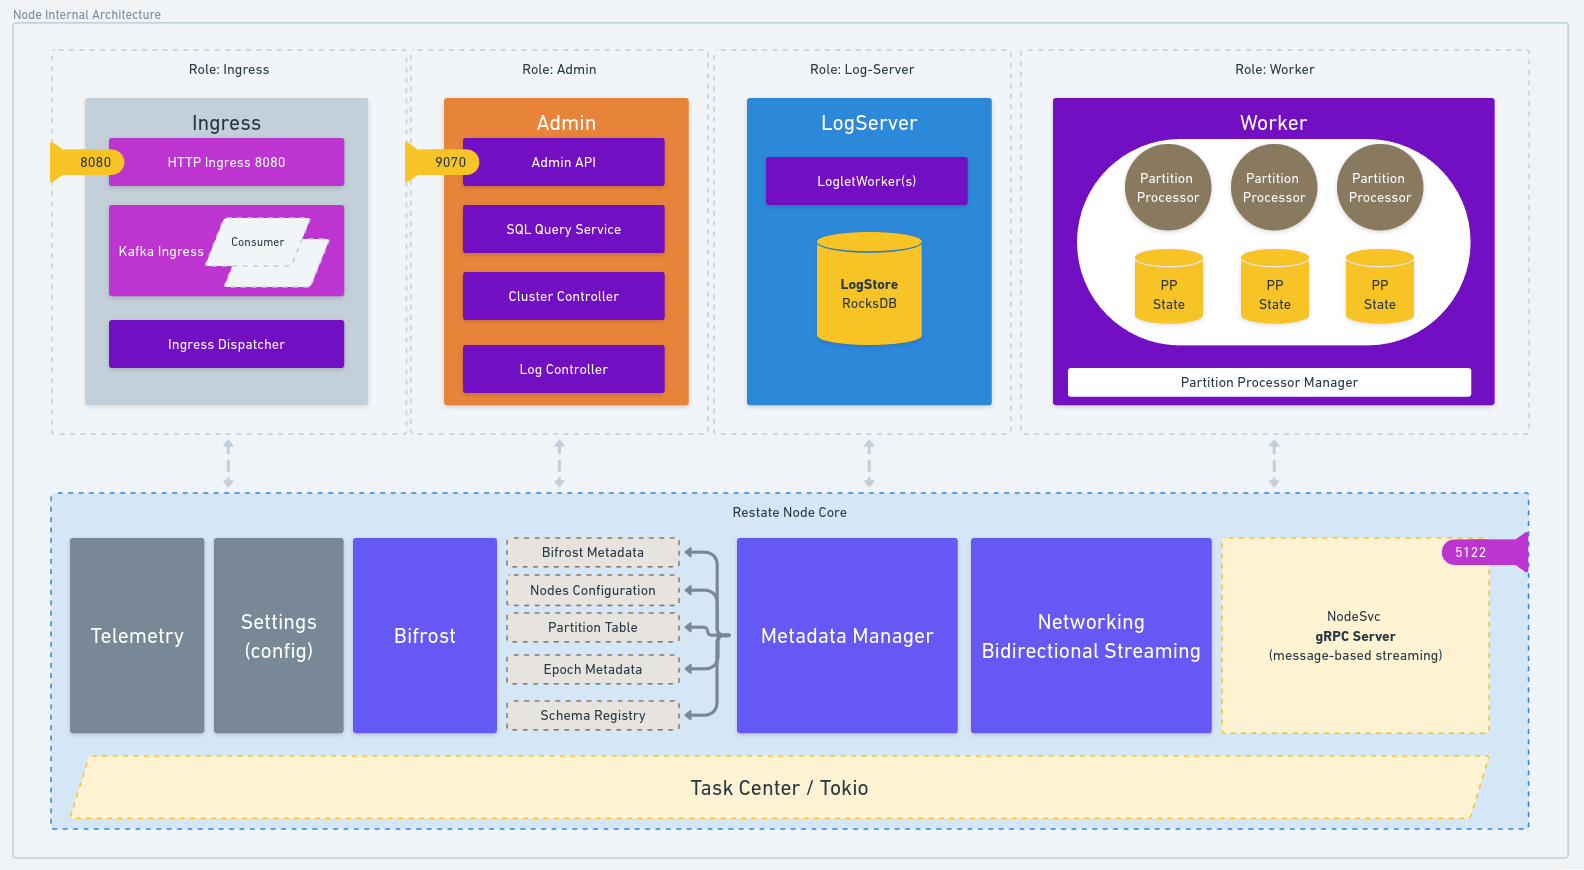
Task: Click the 'Restate Node Core' label
Action: pos(790,512)
